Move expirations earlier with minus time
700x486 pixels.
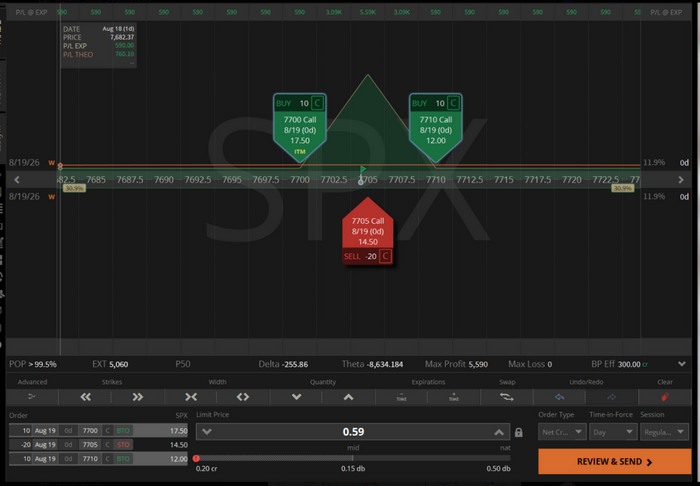click(401, 397)
